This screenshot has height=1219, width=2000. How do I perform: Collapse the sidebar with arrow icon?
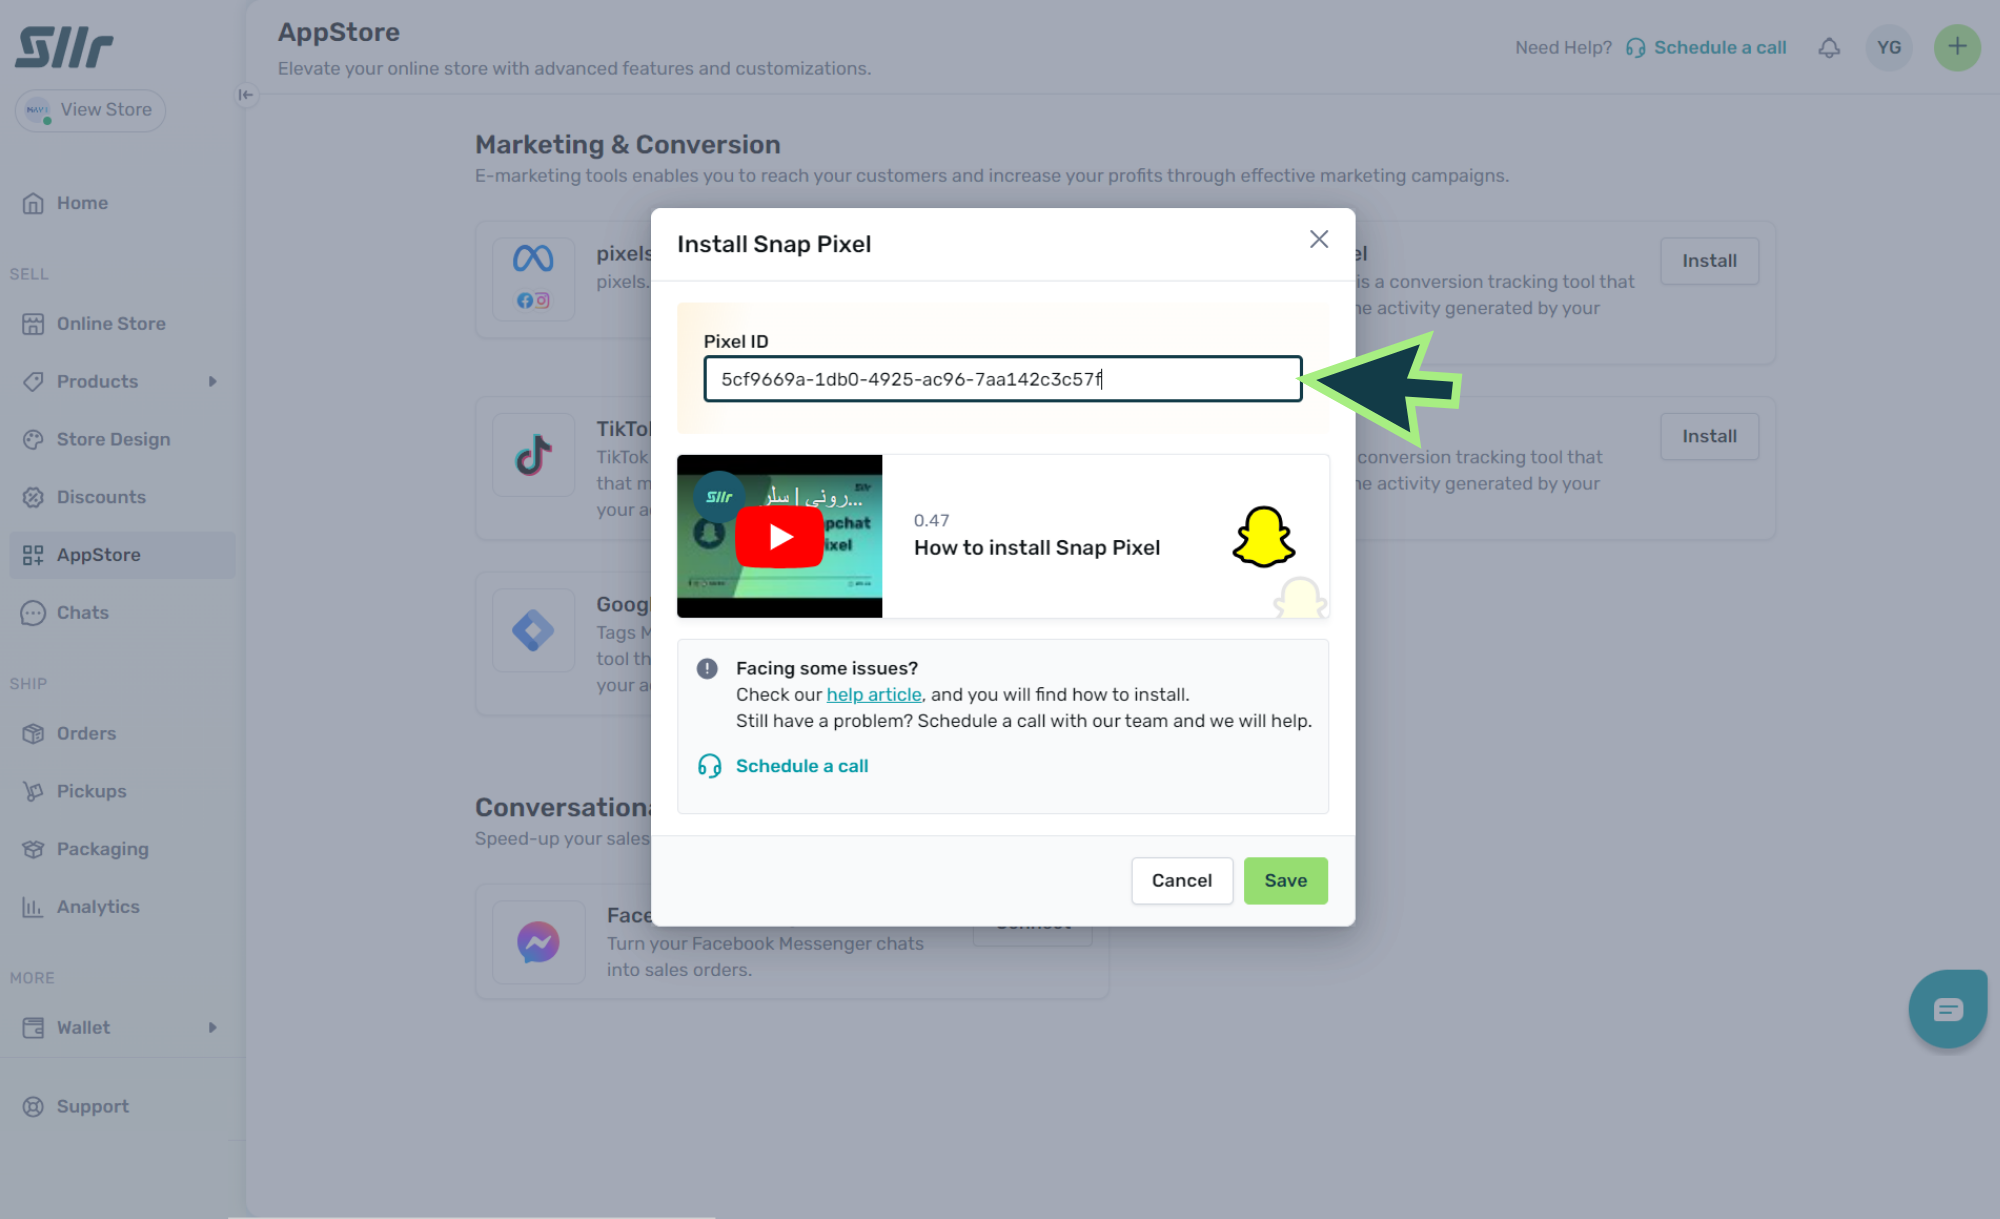(x=246, y=95)
